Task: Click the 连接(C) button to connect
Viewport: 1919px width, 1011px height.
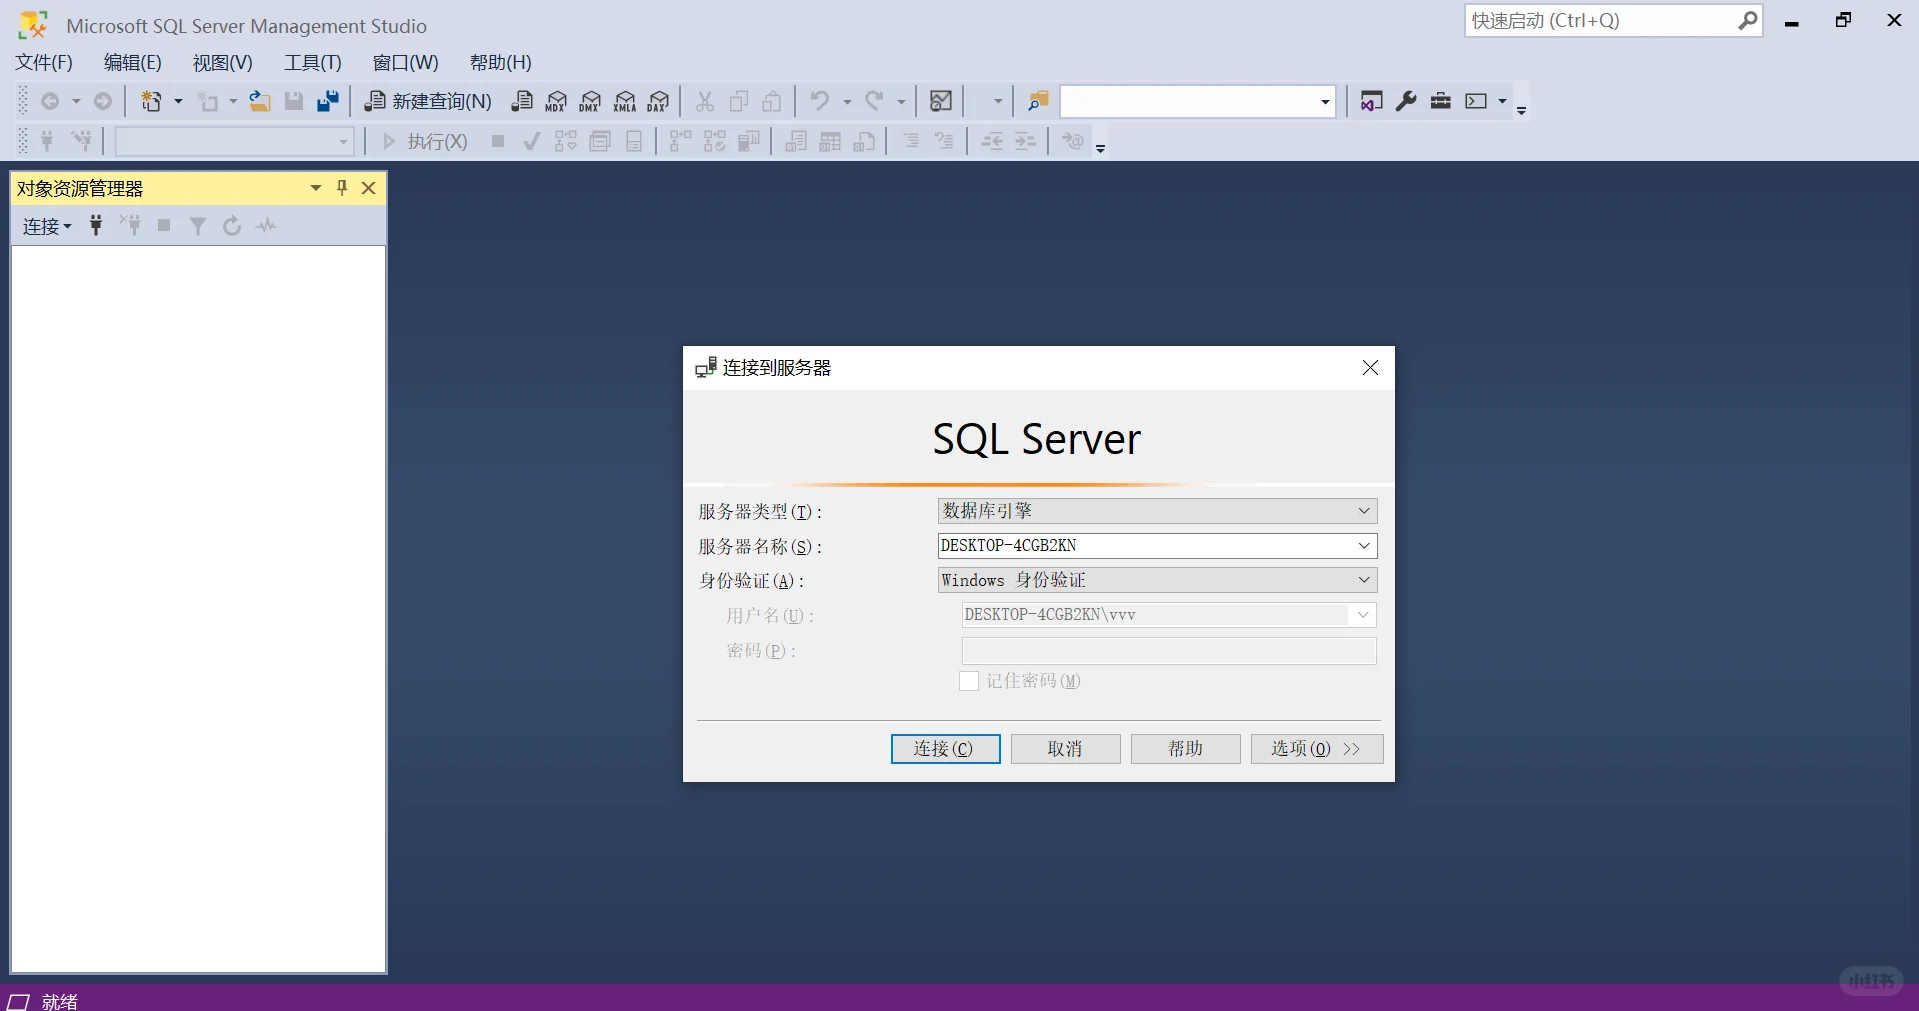Action: 944,748
